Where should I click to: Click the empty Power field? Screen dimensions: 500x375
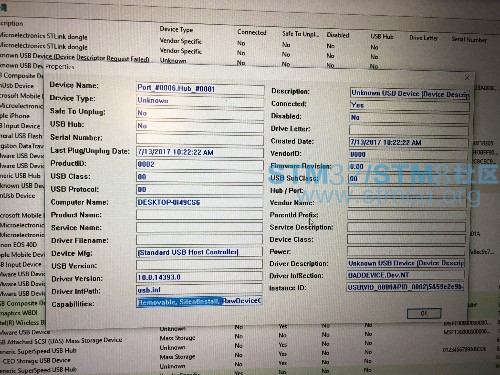[406, 251]
